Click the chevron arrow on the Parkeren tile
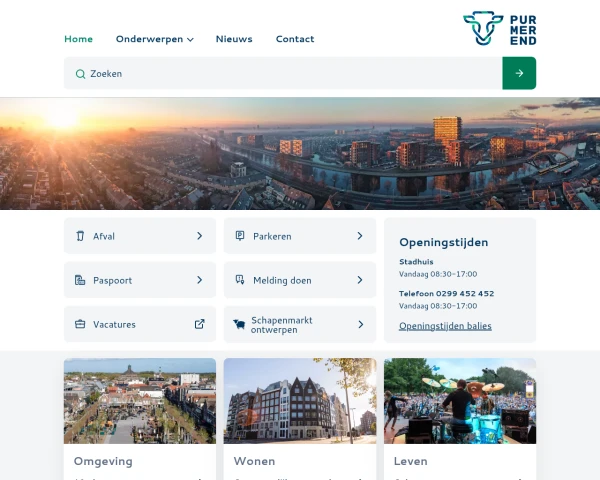This screenshot has height=480, width=600. (x=359, y=236)
